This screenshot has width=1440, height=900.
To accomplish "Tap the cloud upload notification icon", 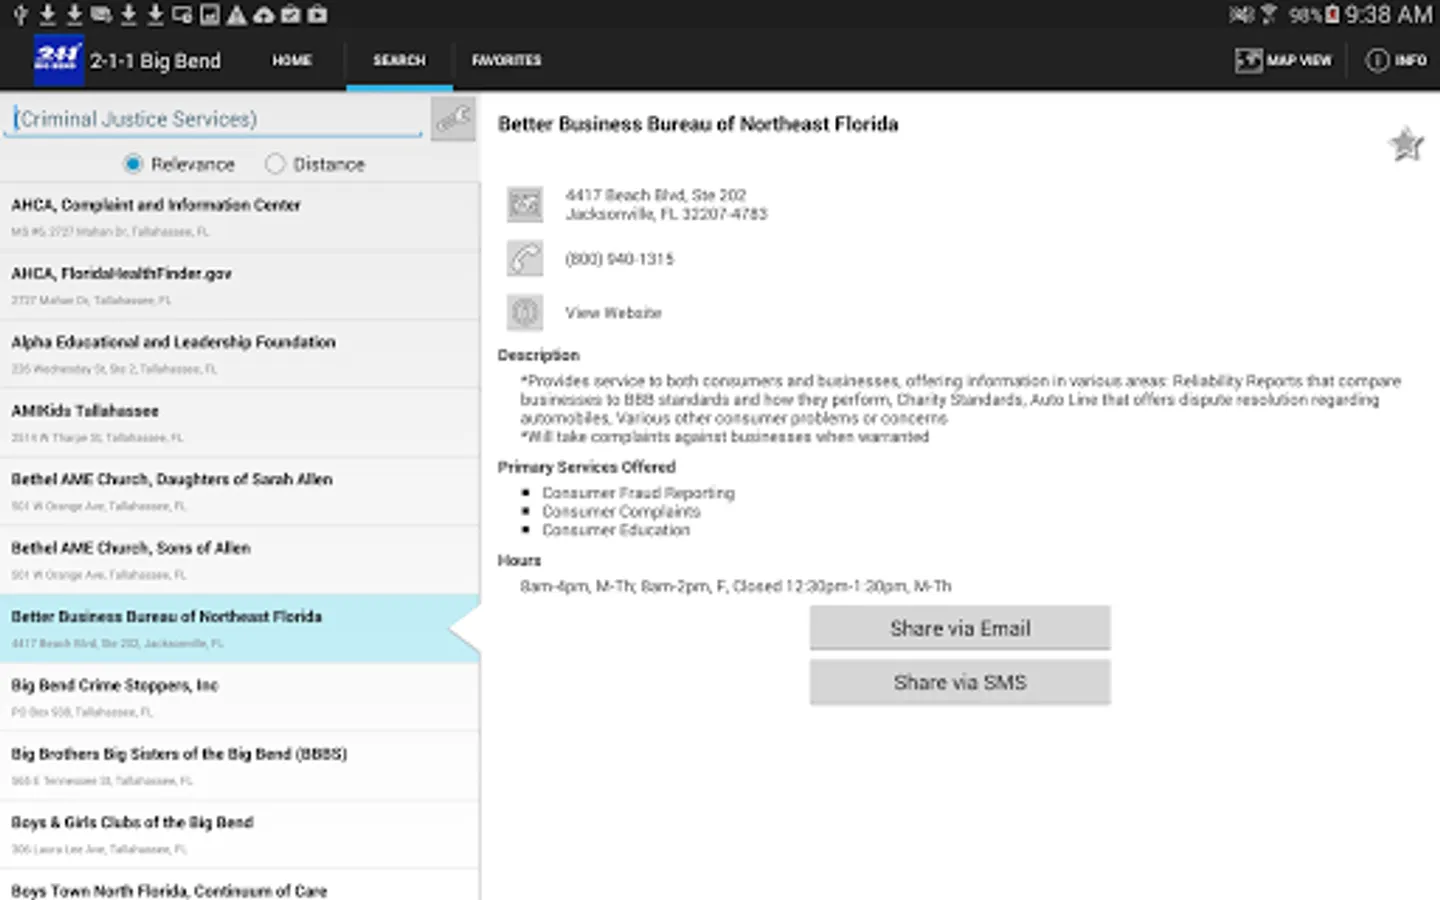I will click(x=264, y=14).
